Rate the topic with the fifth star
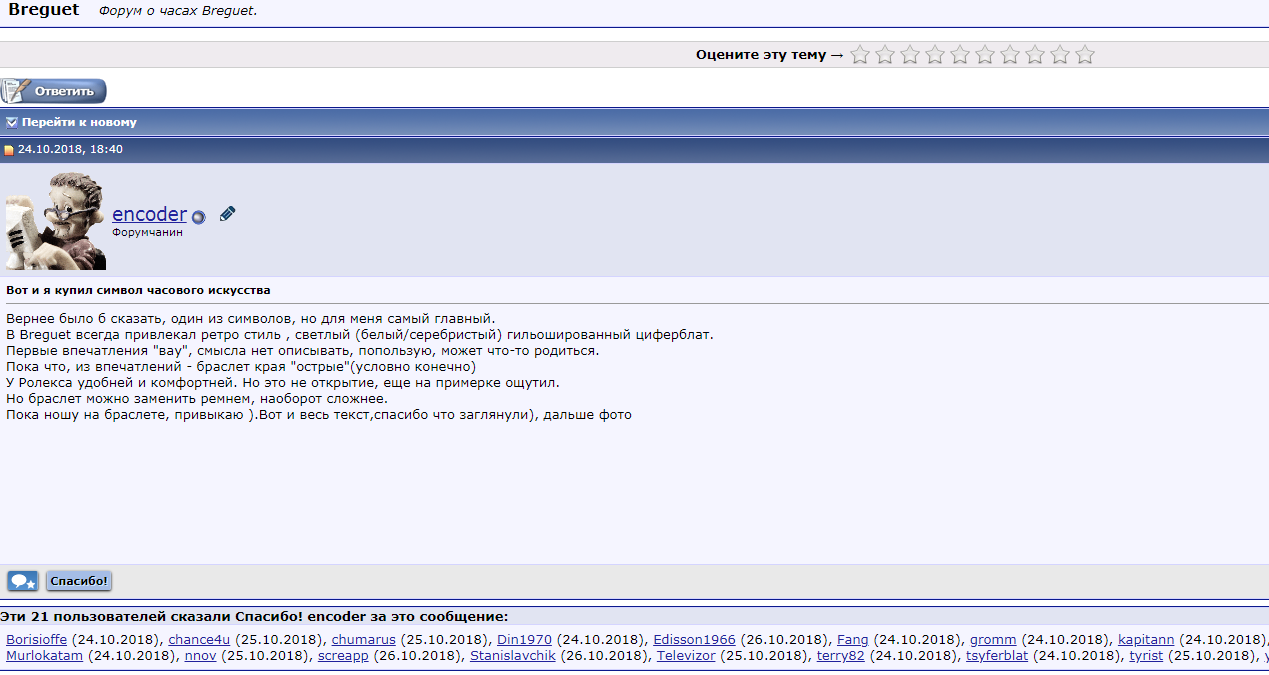1269x675 pixels. click(960, 55)
